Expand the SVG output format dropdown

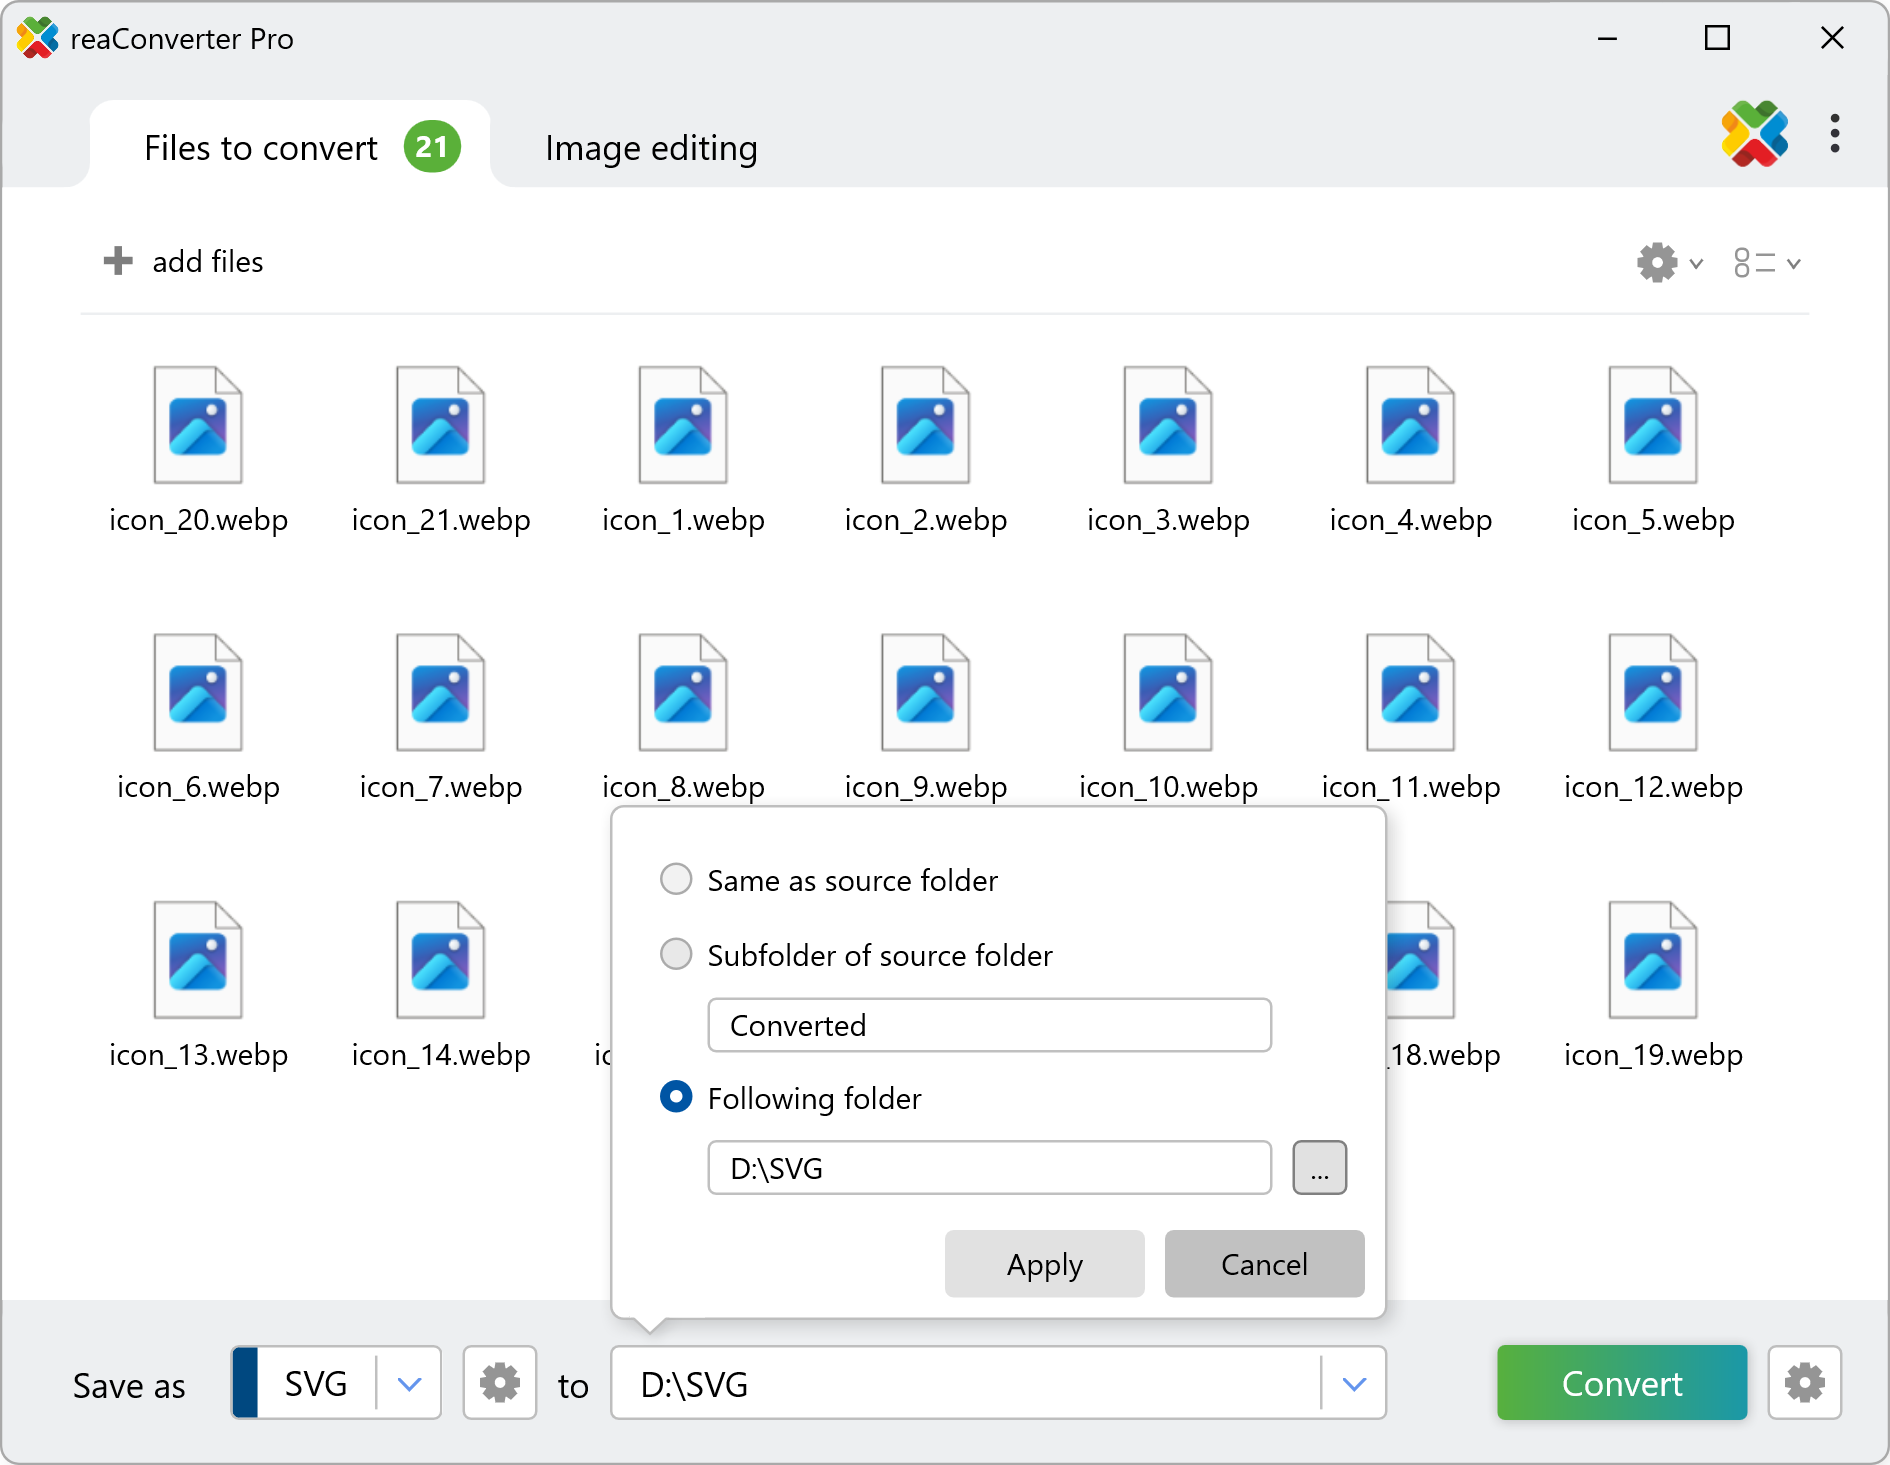click(409, 1384)
